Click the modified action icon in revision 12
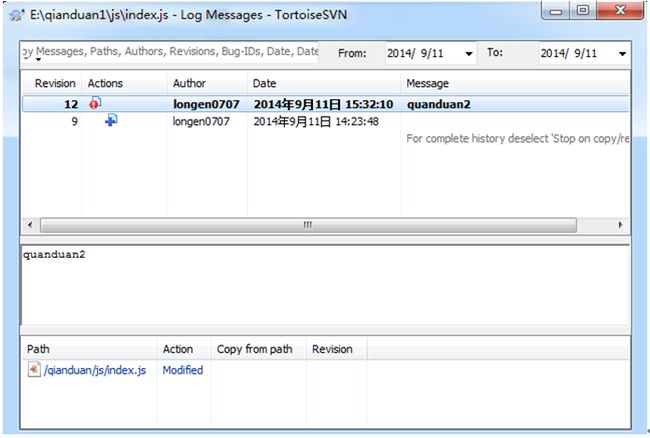This screenshot has height=438, width=650. 95,103
